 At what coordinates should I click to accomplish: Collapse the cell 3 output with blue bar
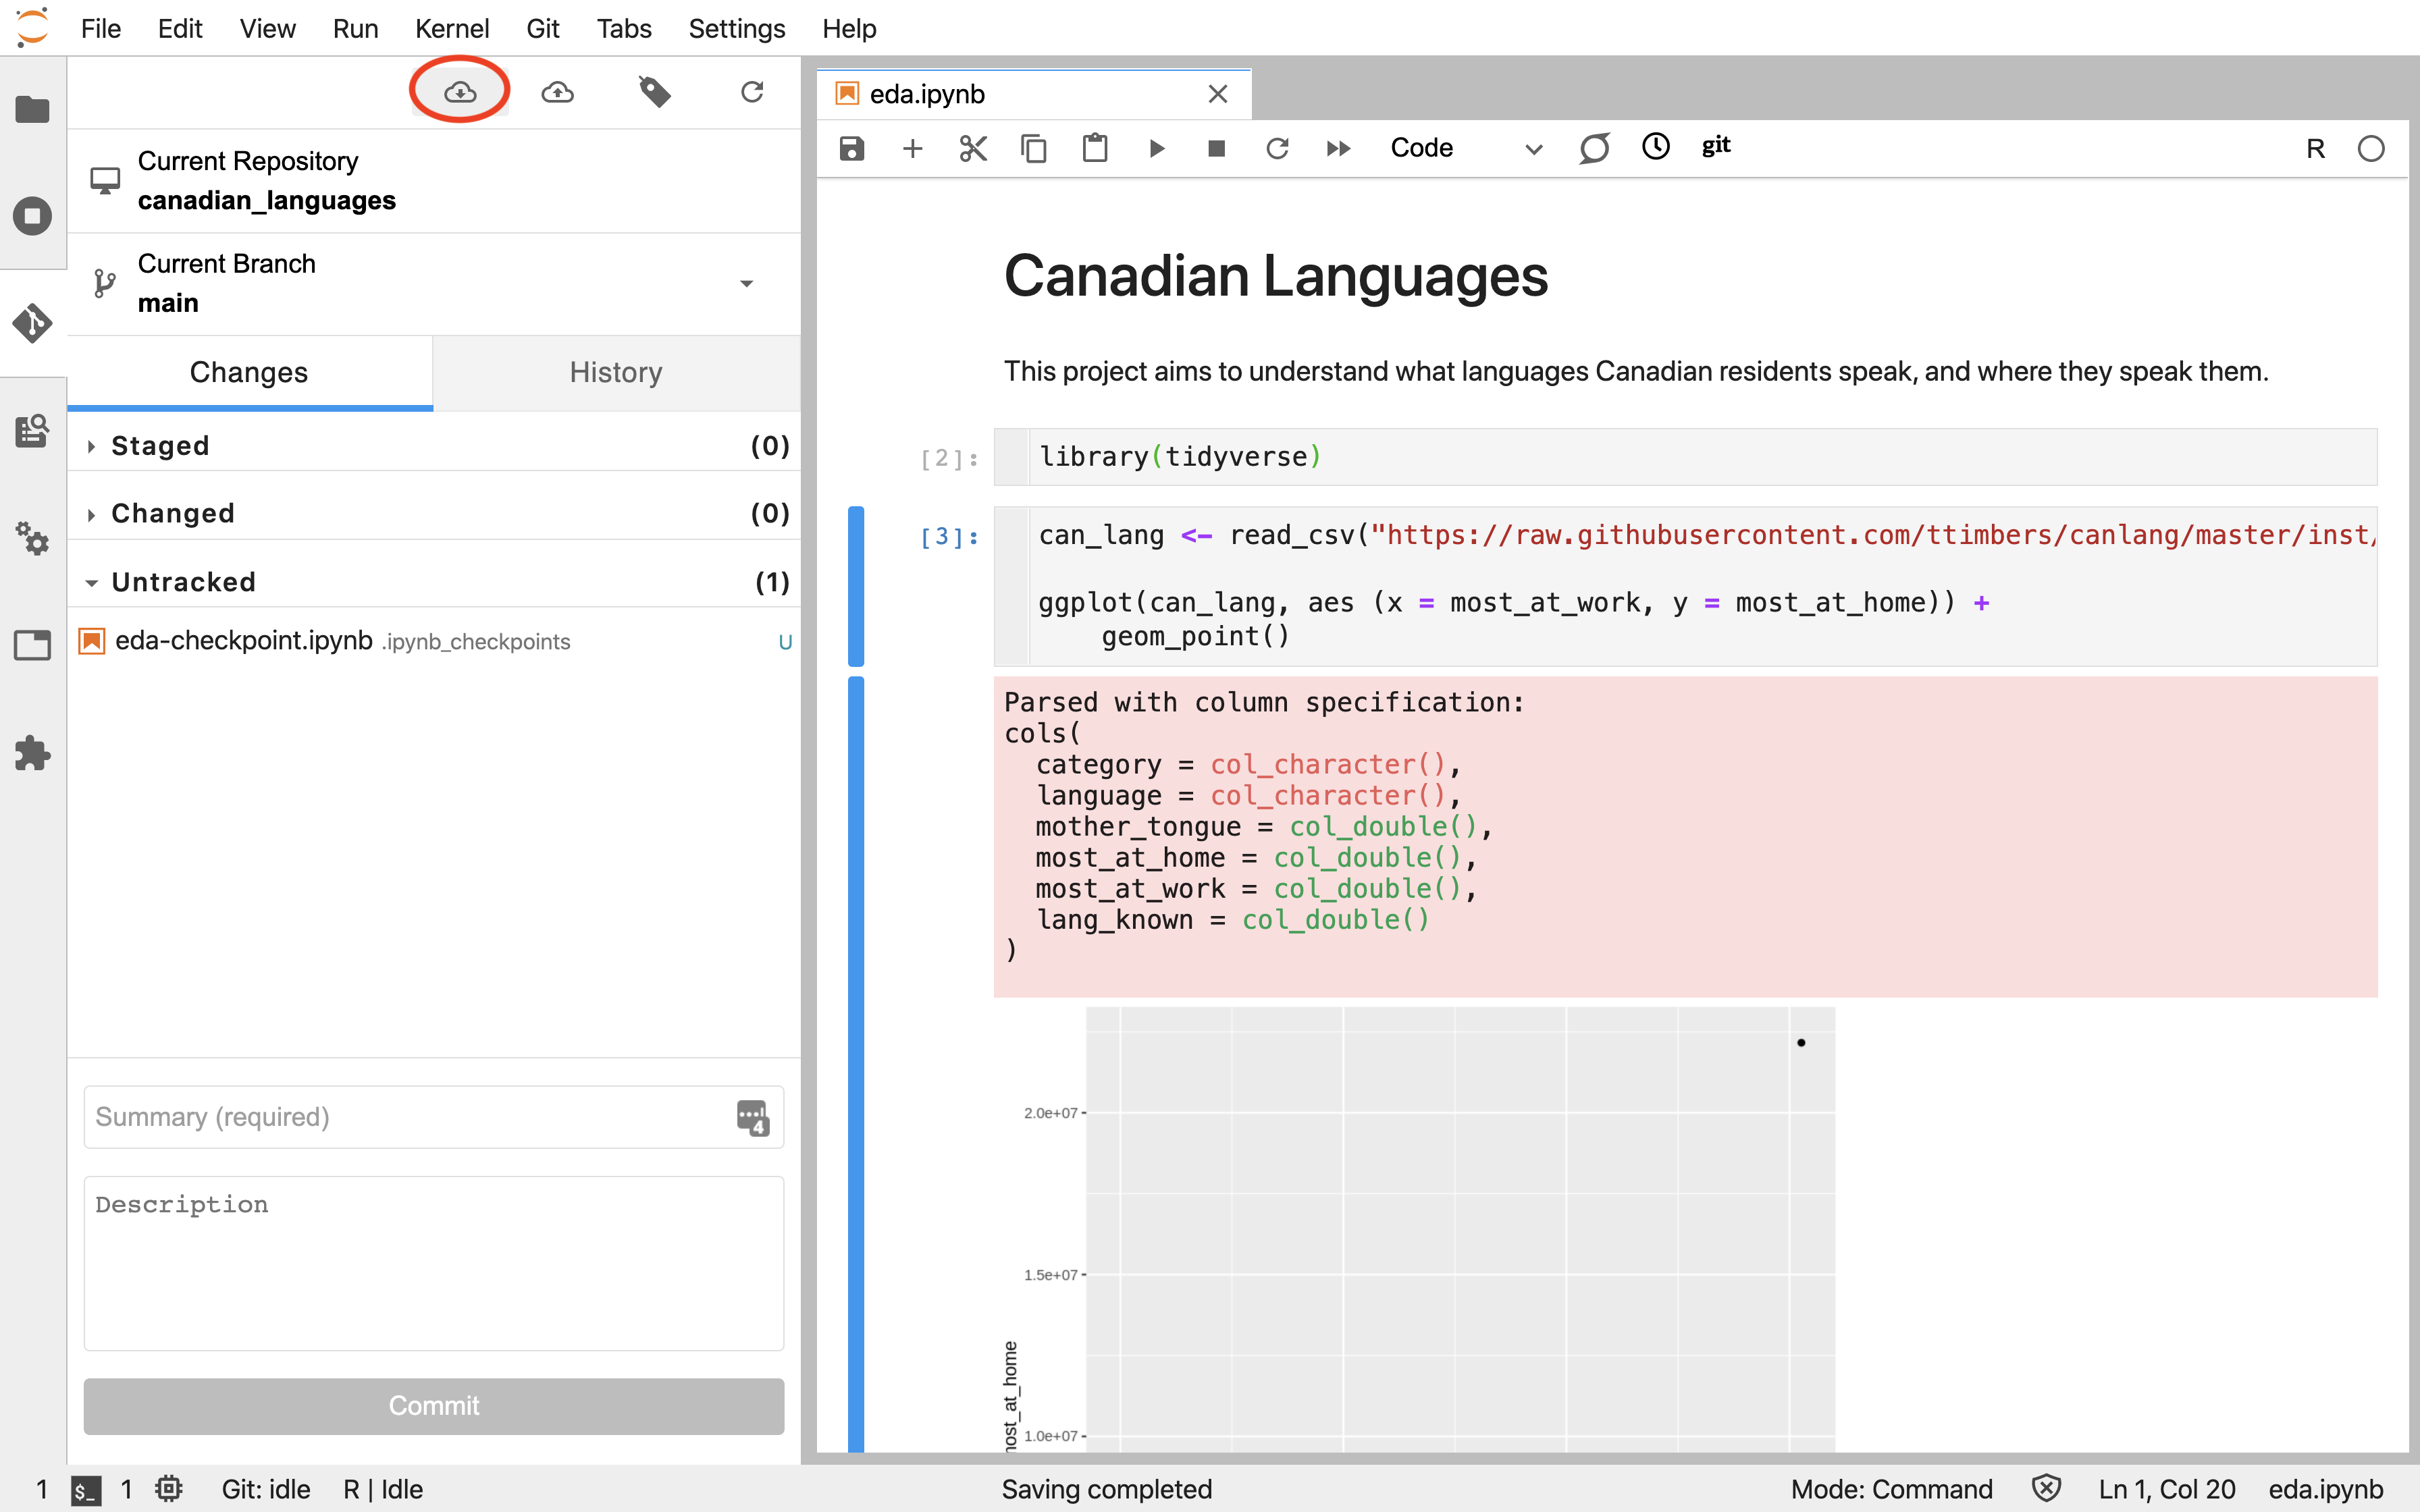pos(856,1065)
